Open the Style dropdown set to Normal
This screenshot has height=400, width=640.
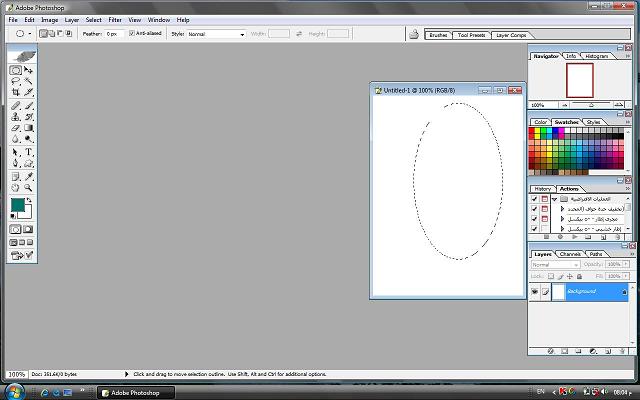coord(216,34)
